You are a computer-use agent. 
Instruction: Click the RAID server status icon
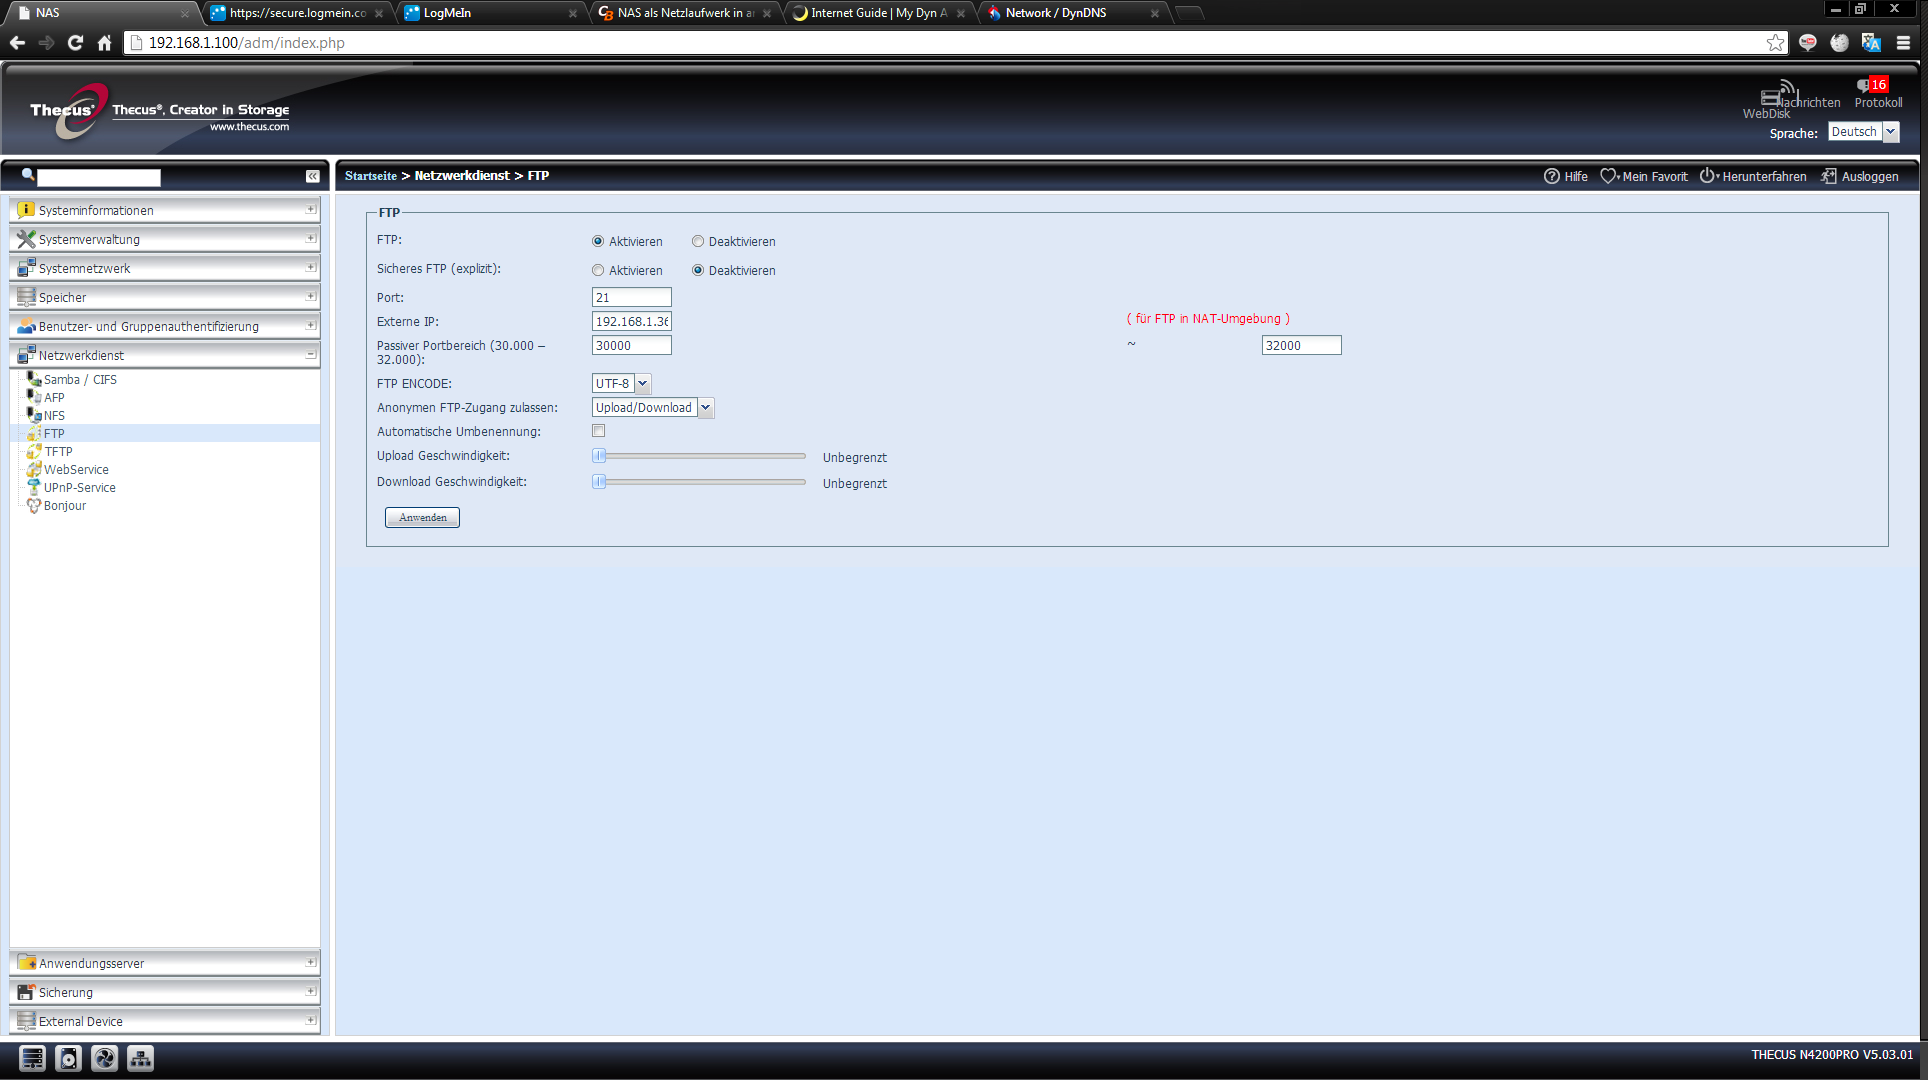pos(32,1058)
